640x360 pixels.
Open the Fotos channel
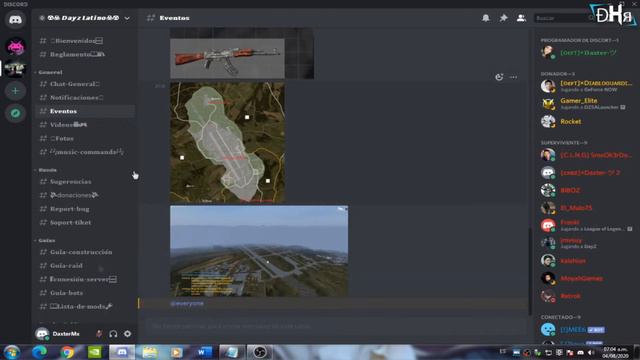85,138
